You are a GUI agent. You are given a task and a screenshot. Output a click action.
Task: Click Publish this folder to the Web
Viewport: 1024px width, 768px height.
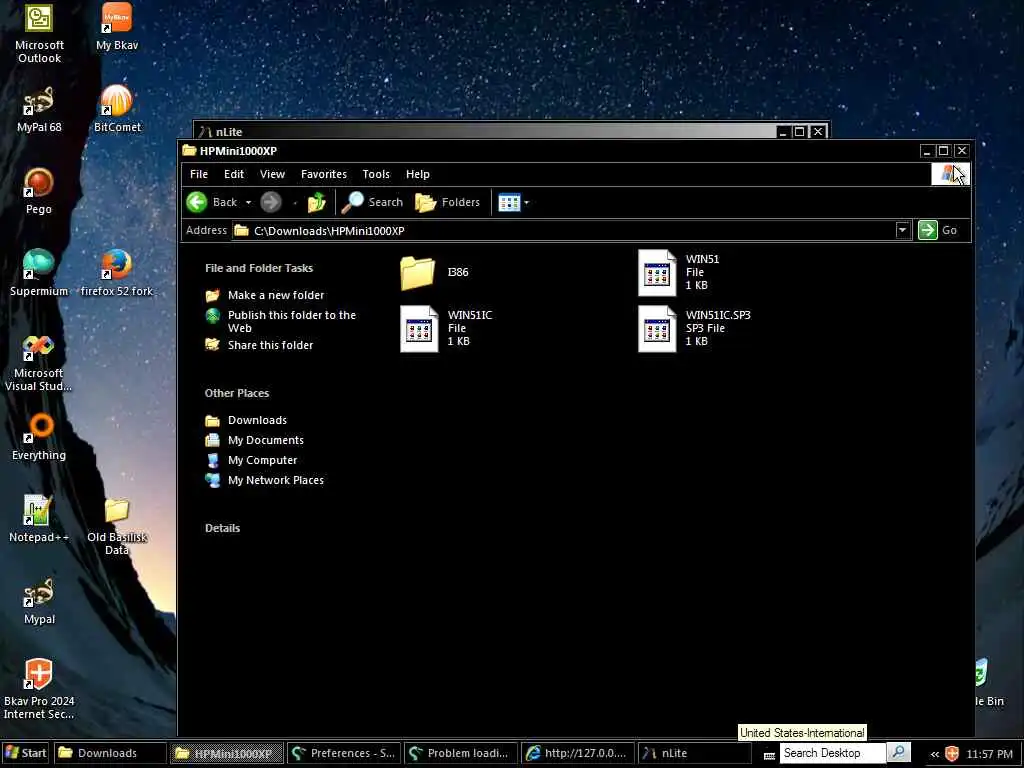(281, 321)
